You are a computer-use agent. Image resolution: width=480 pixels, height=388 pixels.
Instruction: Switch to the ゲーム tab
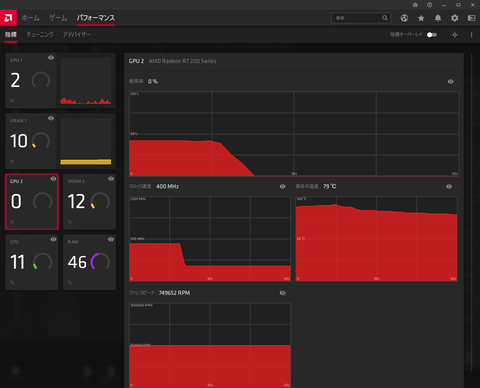click(x=58, y=18)
